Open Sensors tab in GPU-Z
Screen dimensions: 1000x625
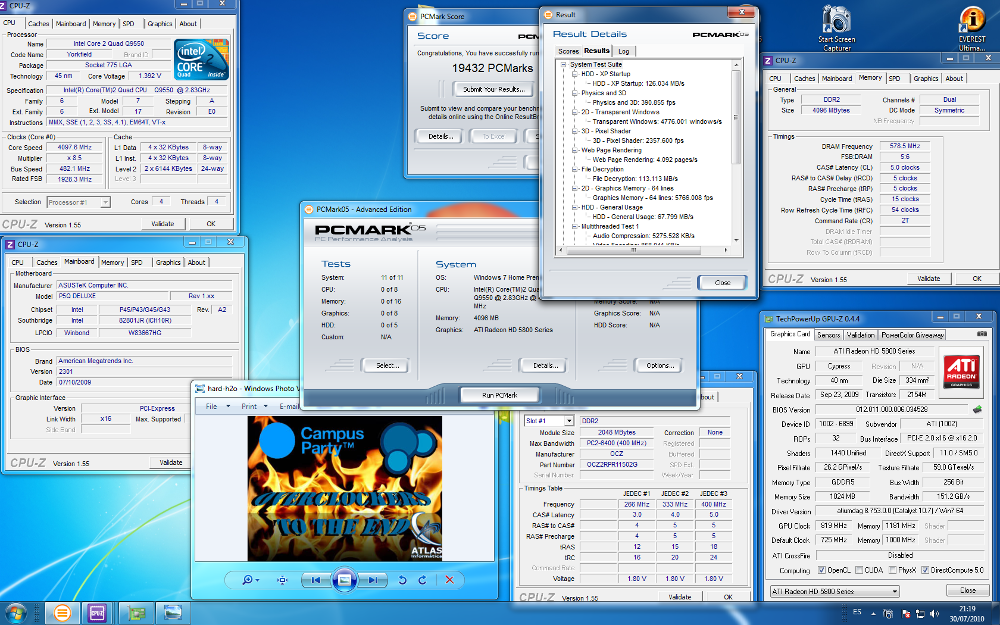[x=828, y=335]
